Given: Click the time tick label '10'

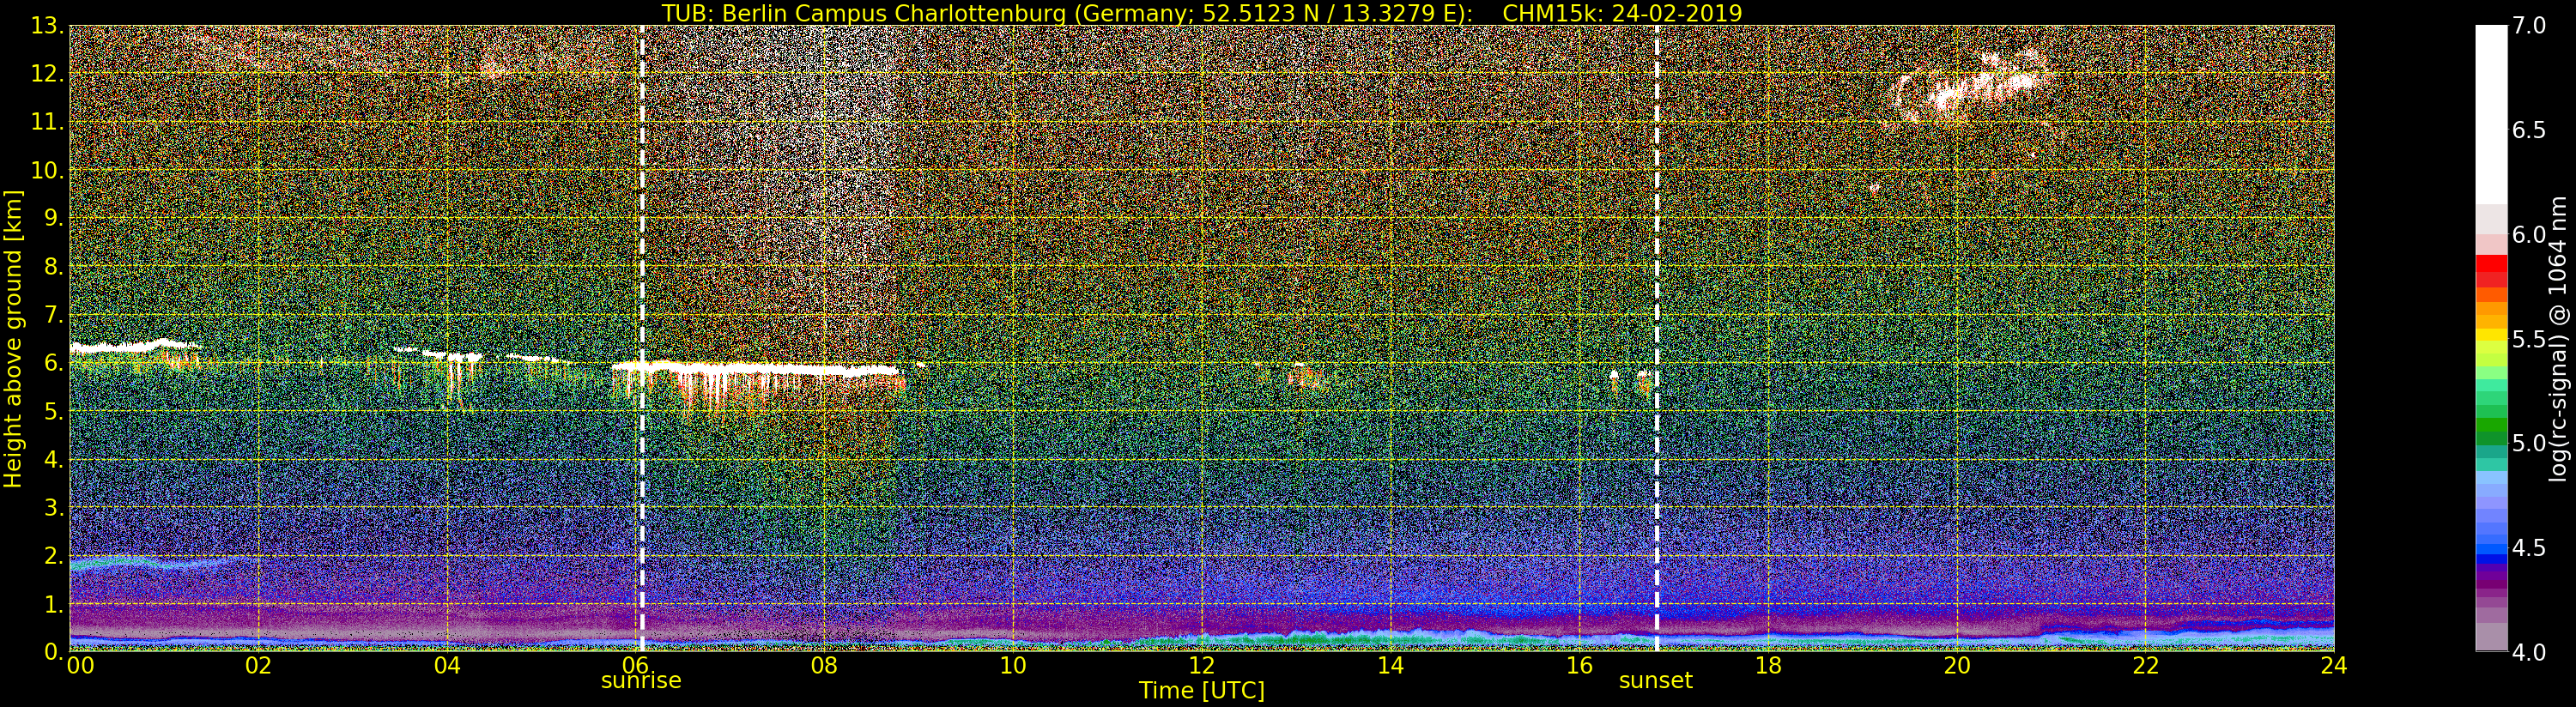Looking at the screenshot, I should click(x=1013, y=666).
